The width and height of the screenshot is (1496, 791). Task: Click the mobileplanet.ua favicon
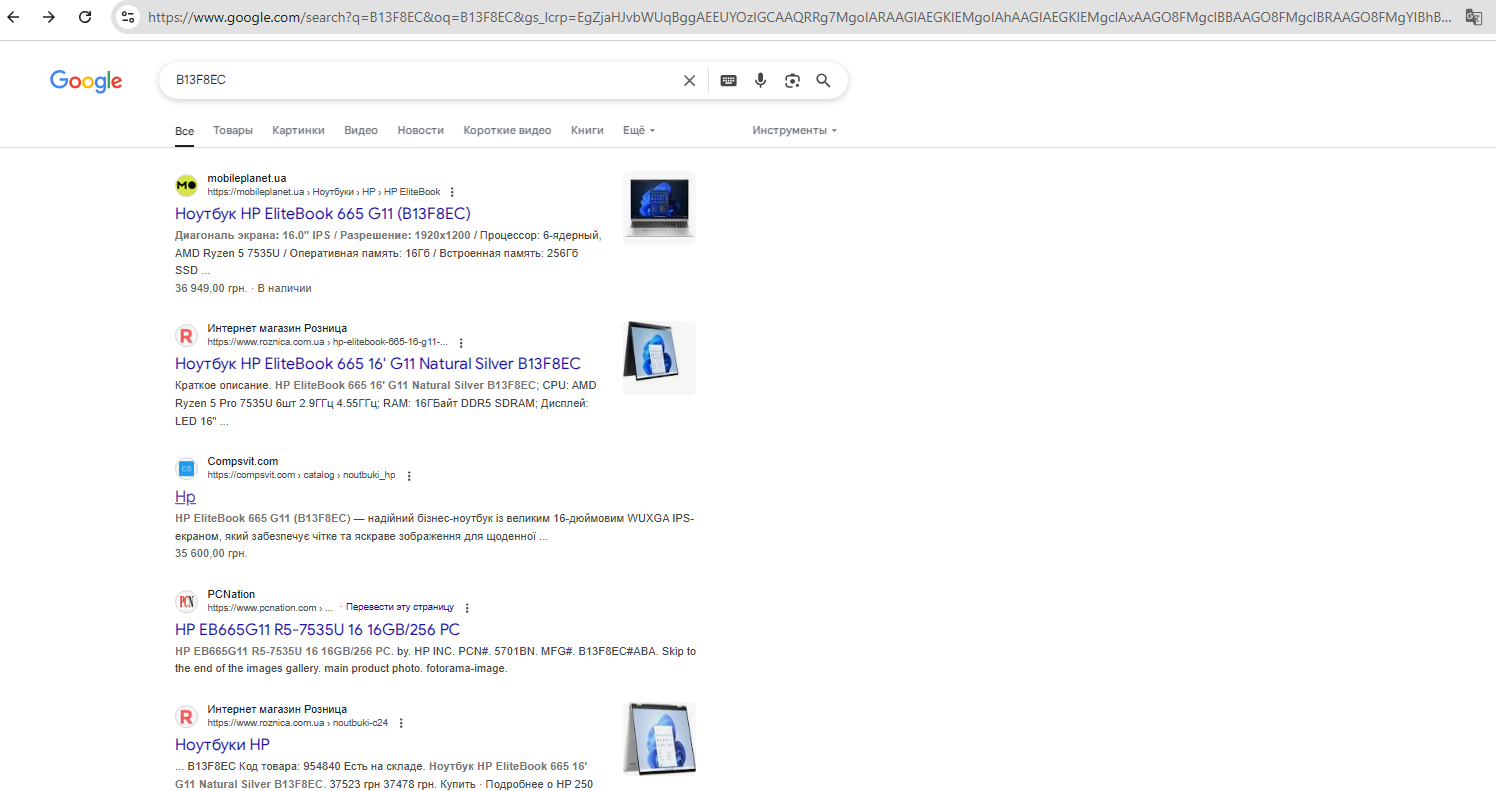point(186,185)
